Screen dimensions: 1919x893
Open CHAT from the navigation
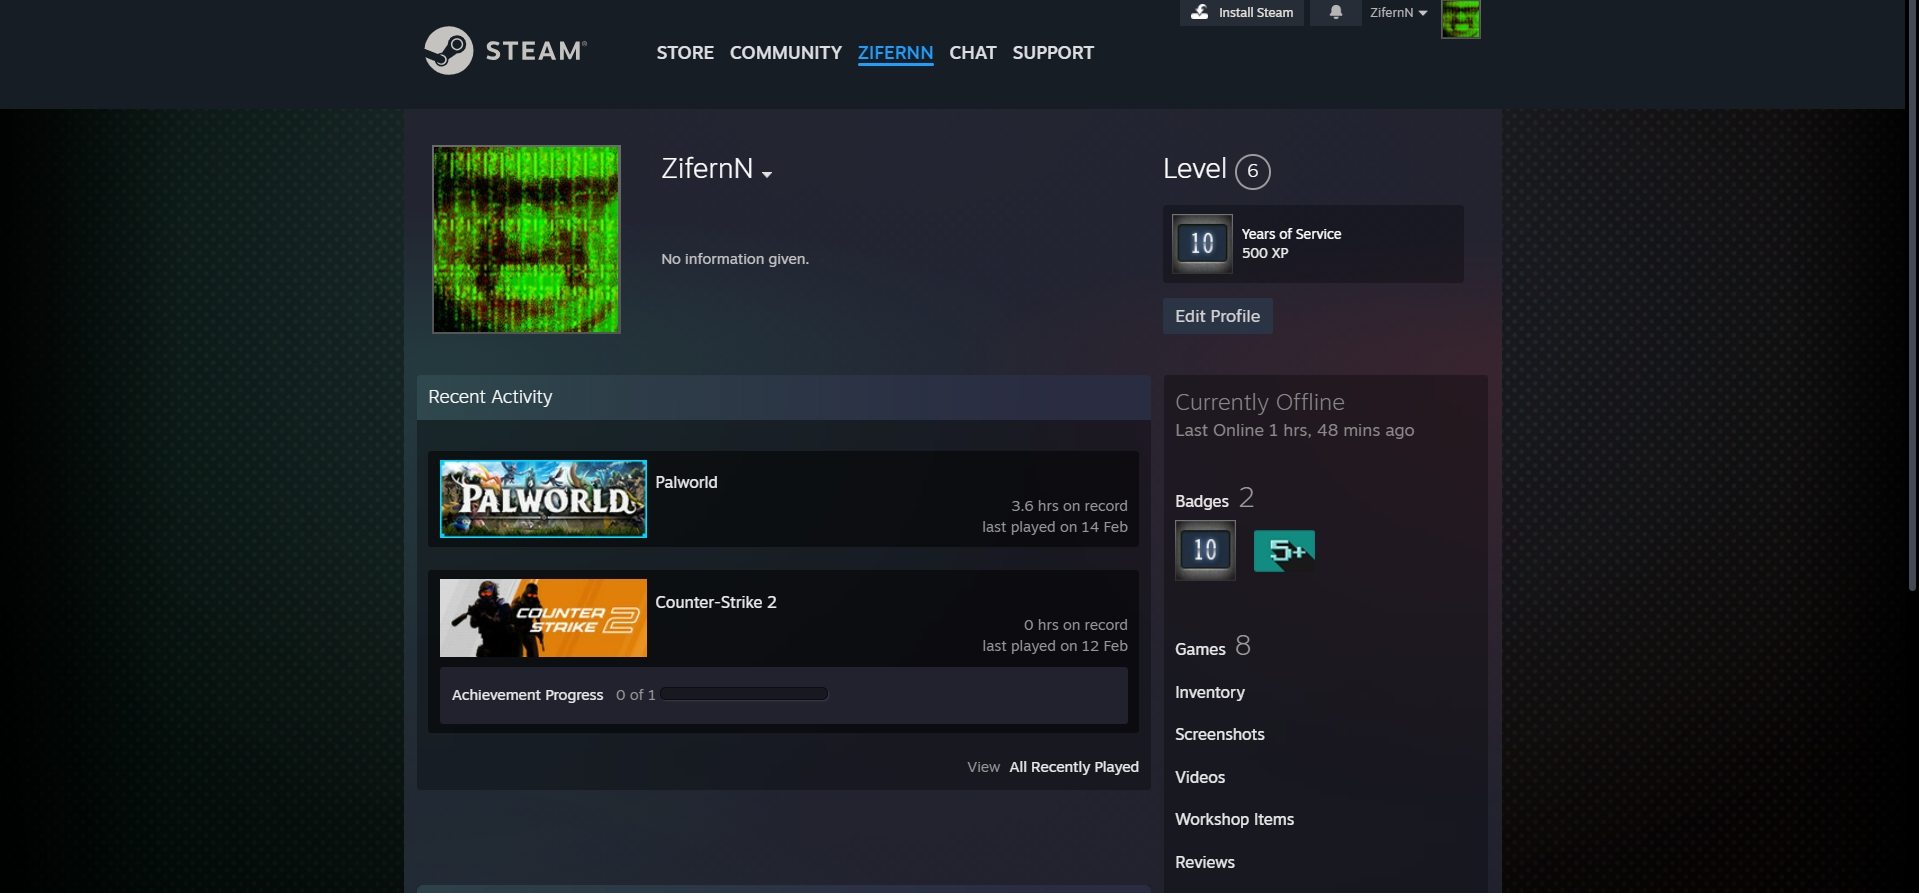973,52
